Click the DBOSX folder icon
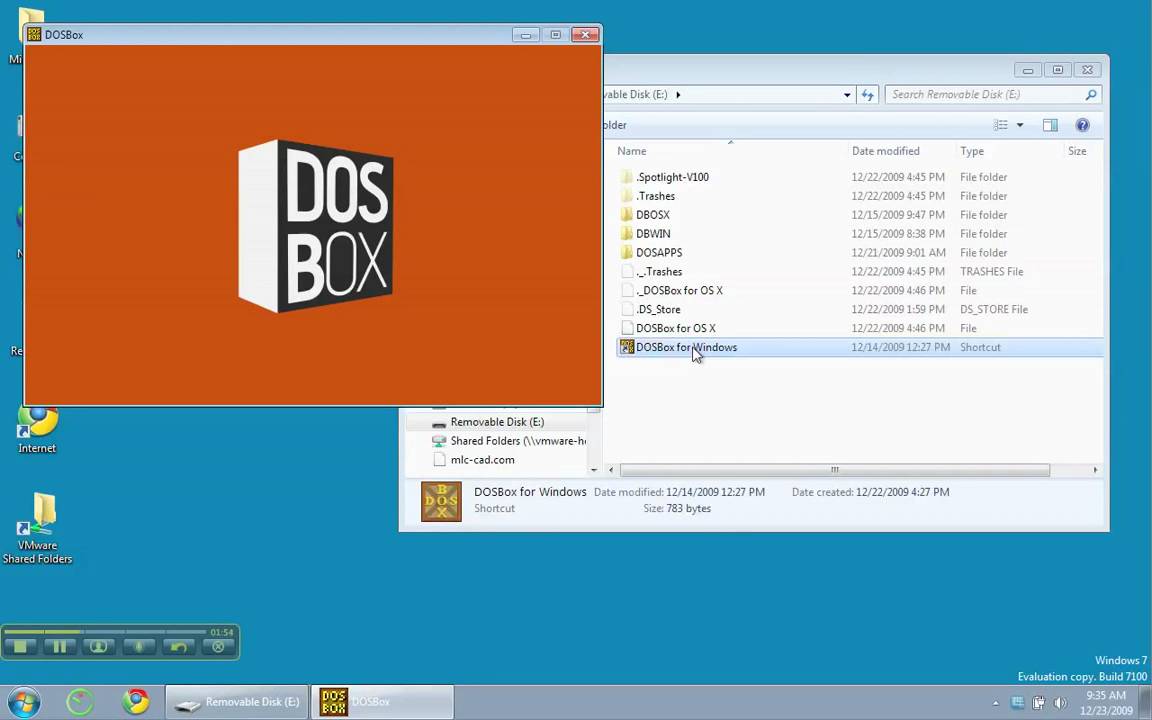1152x720 pixels. (626, 215)
